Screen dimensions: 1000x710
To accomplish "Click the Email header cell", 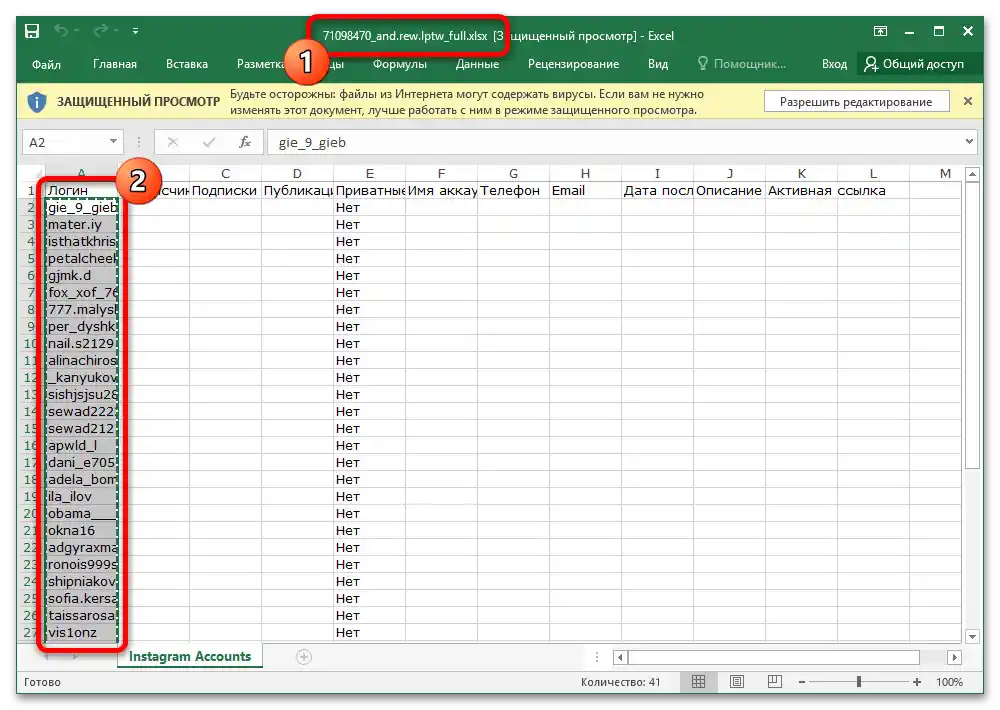I will (x=585, y=190).
